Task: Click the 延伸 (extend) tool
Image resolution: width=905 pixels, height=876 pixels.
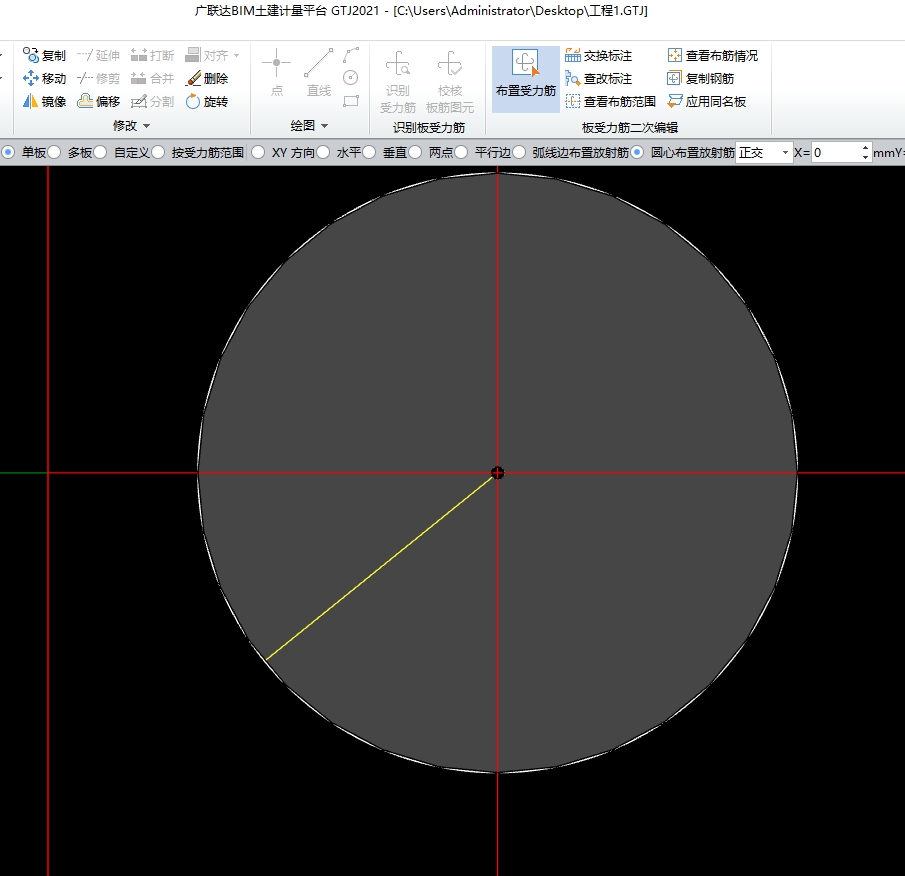Action: (x=98, y=55)
